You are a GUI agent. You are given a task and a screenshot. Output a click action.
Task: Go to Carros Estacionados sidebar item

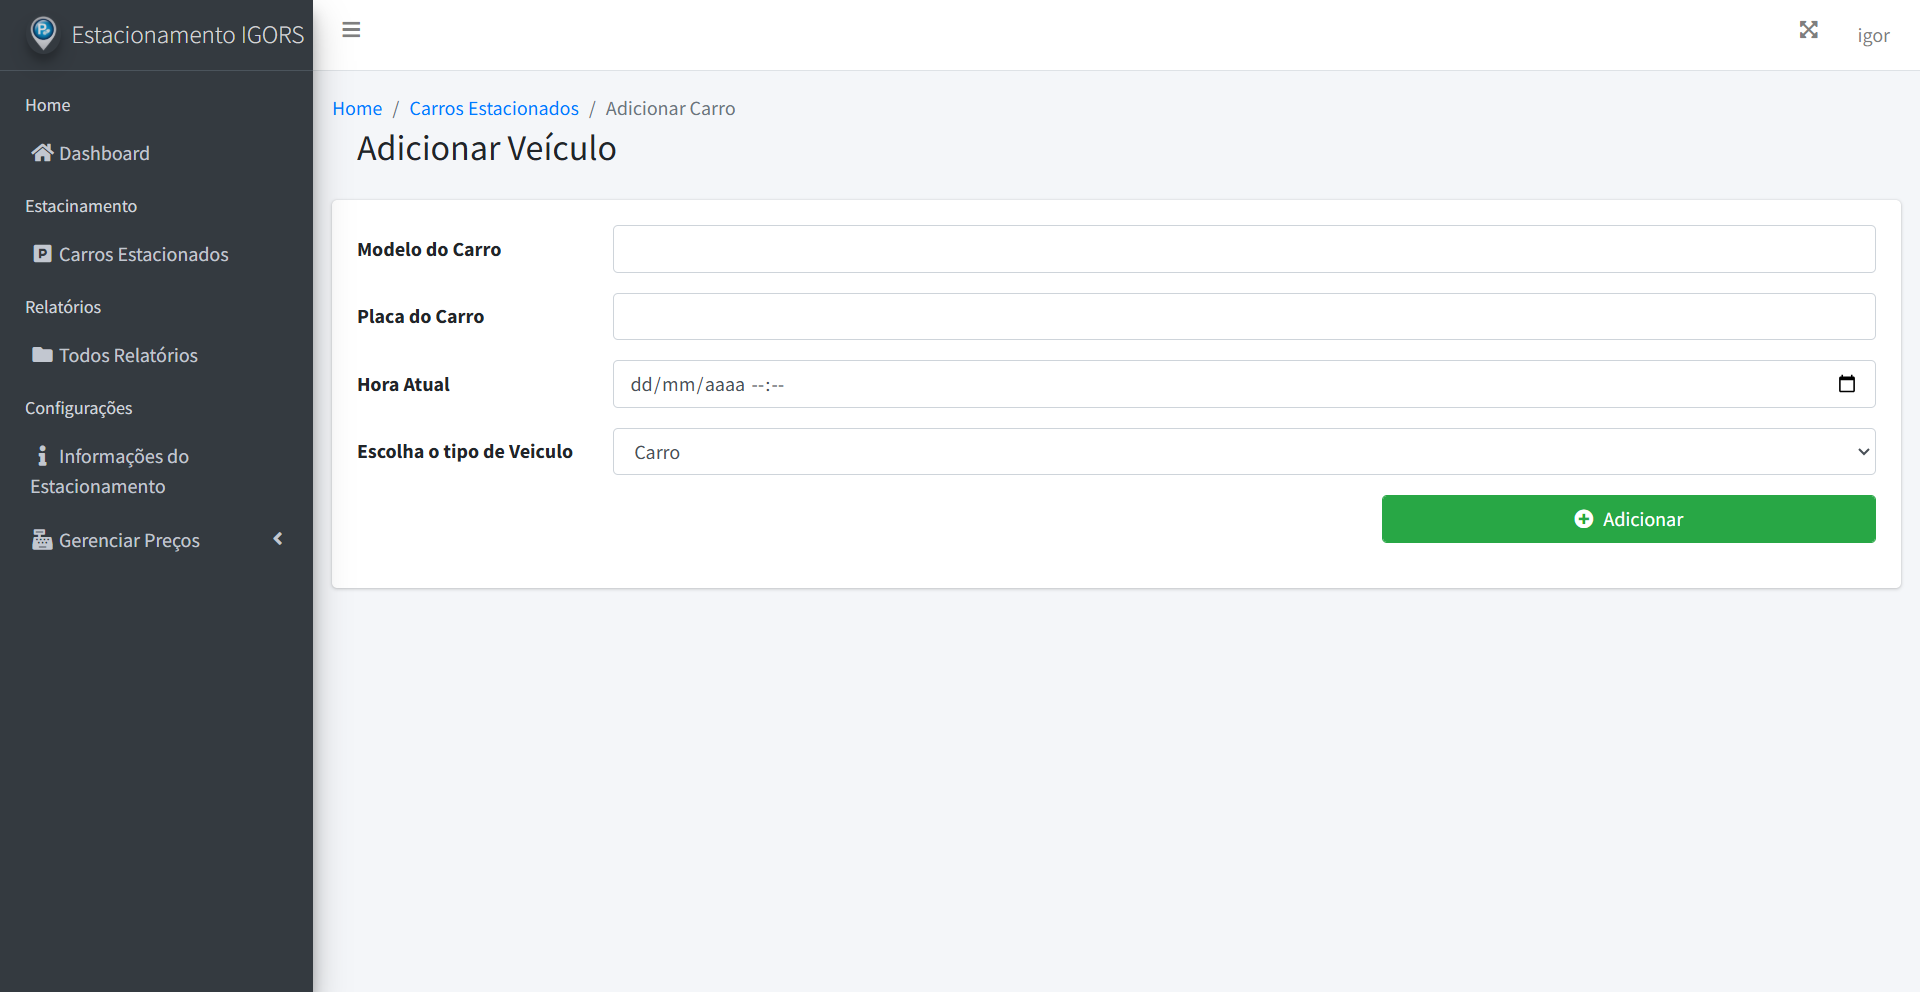tap(143, 254)
